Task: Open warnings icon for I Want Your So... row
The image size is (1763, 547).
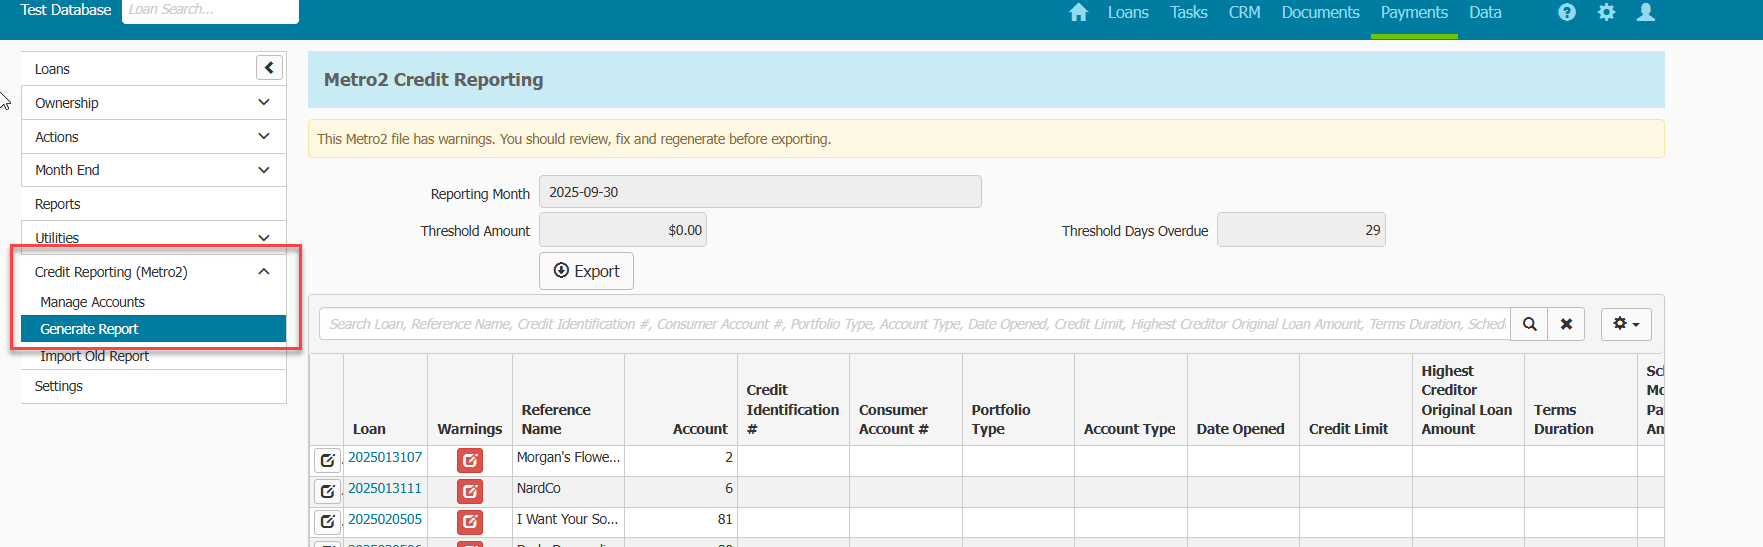Action: click(x=470, y=522)
